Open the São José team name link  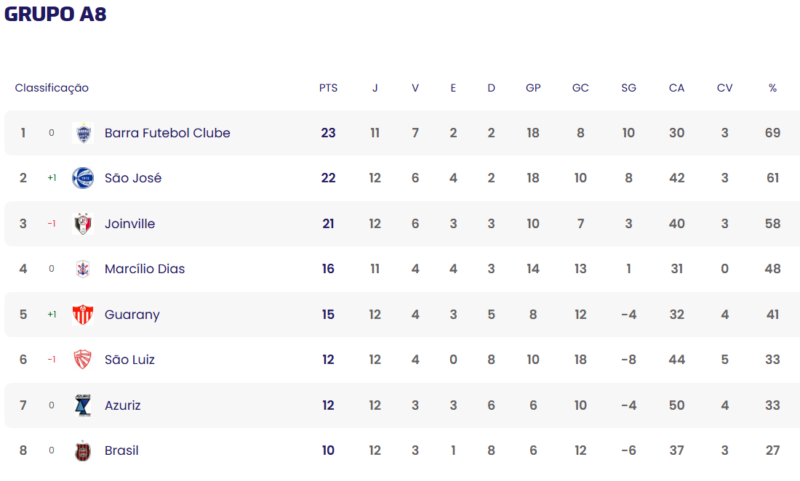click(133, 178)
